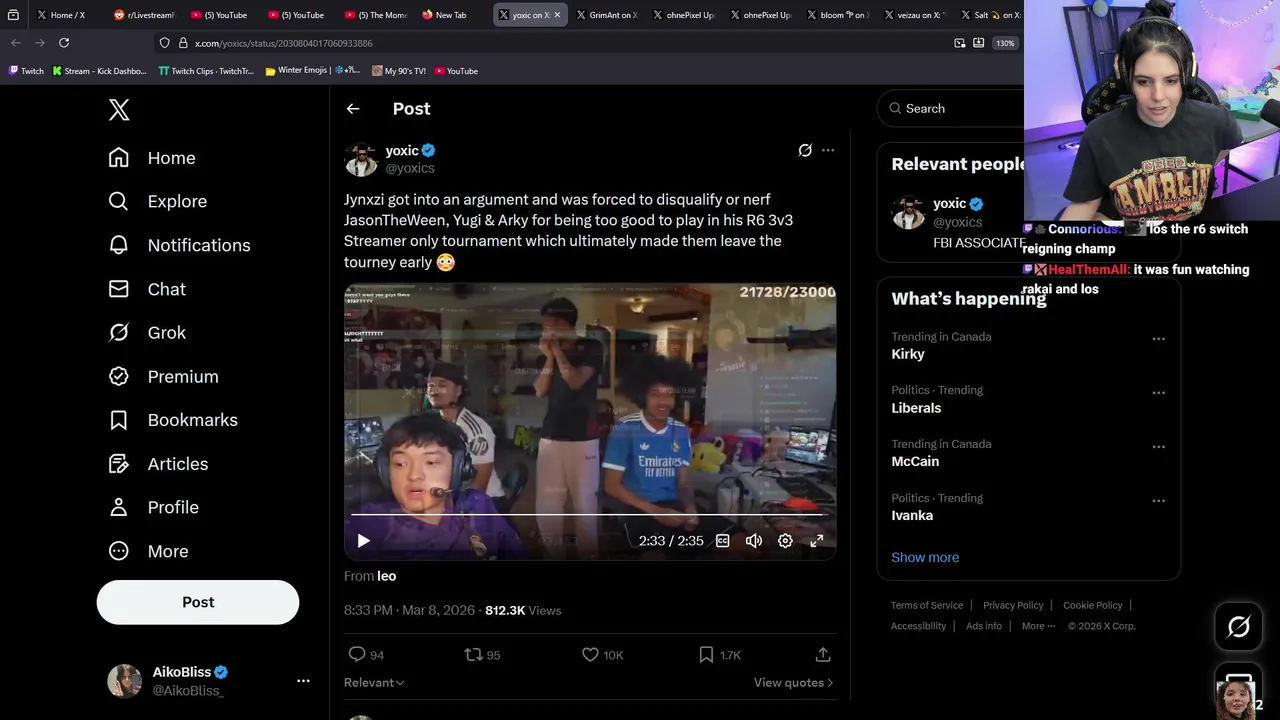The height and width of the screenshot is (720, 1280).
Task: Click the large Post button
Action: click(198, 602)
